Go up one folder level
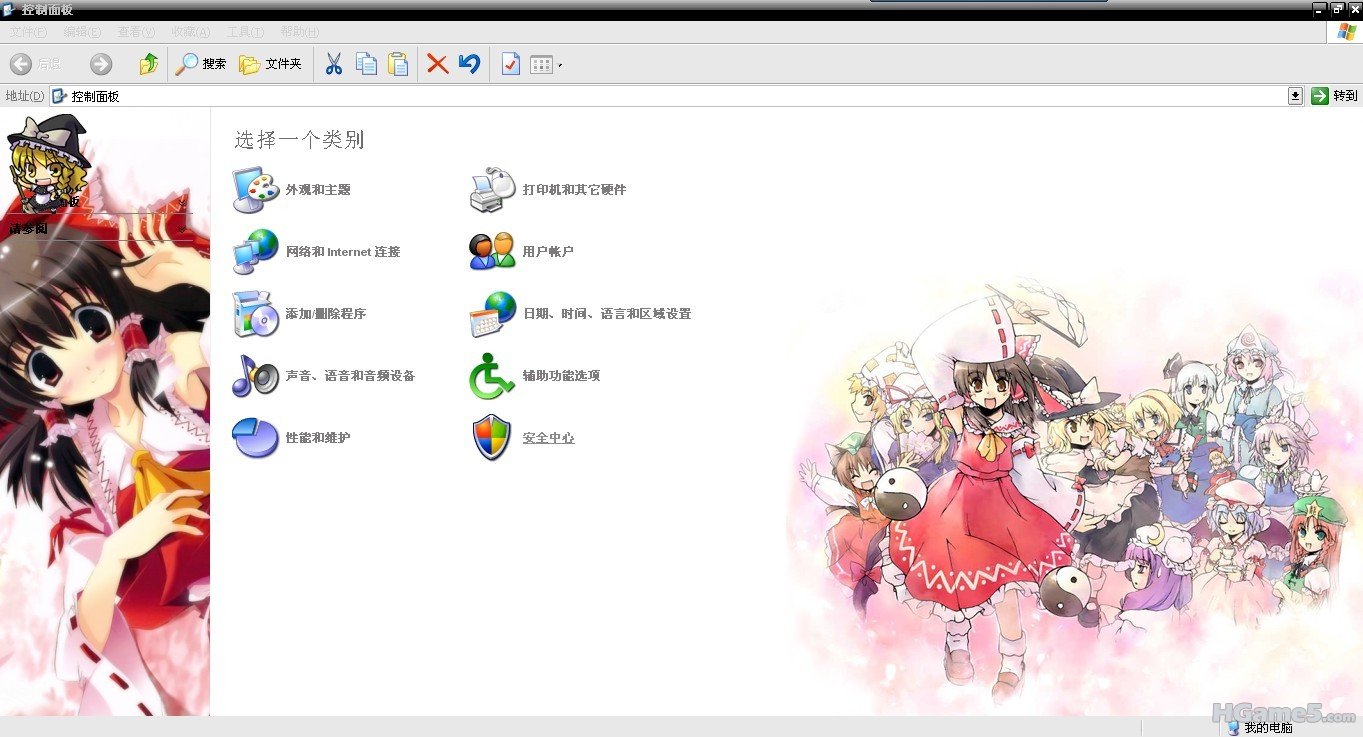This screenshot has height=737, width=1363. [149, 64]
